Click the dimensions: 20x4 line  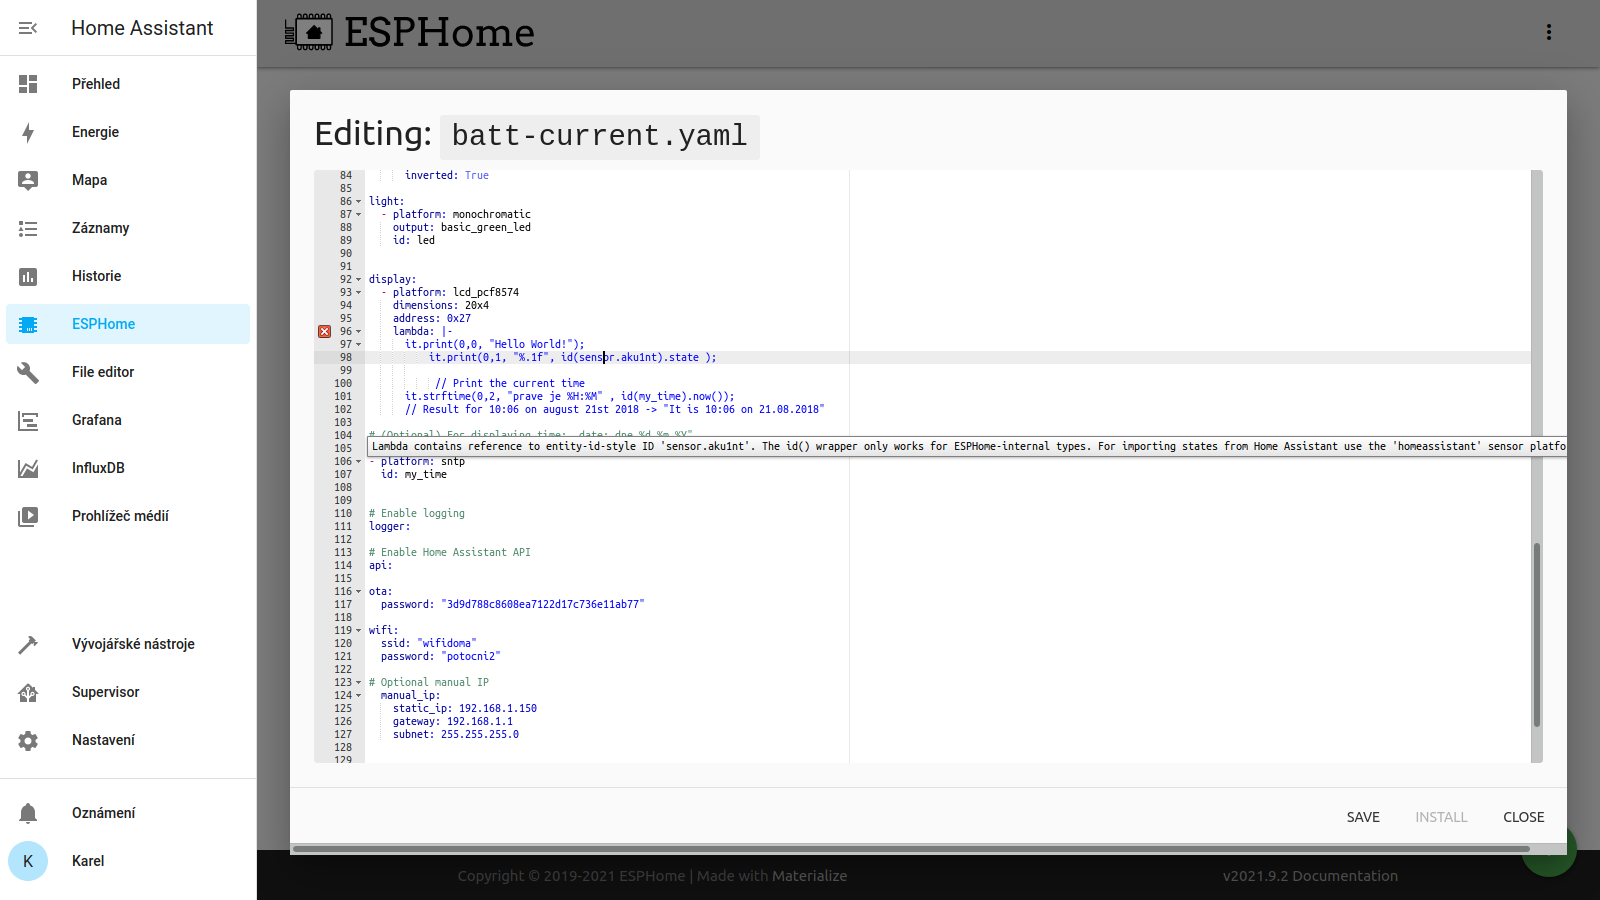441,305
